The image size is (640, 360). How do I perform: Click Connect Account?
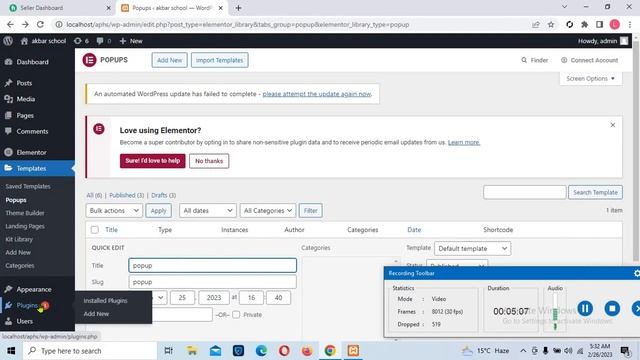[589, 60]
